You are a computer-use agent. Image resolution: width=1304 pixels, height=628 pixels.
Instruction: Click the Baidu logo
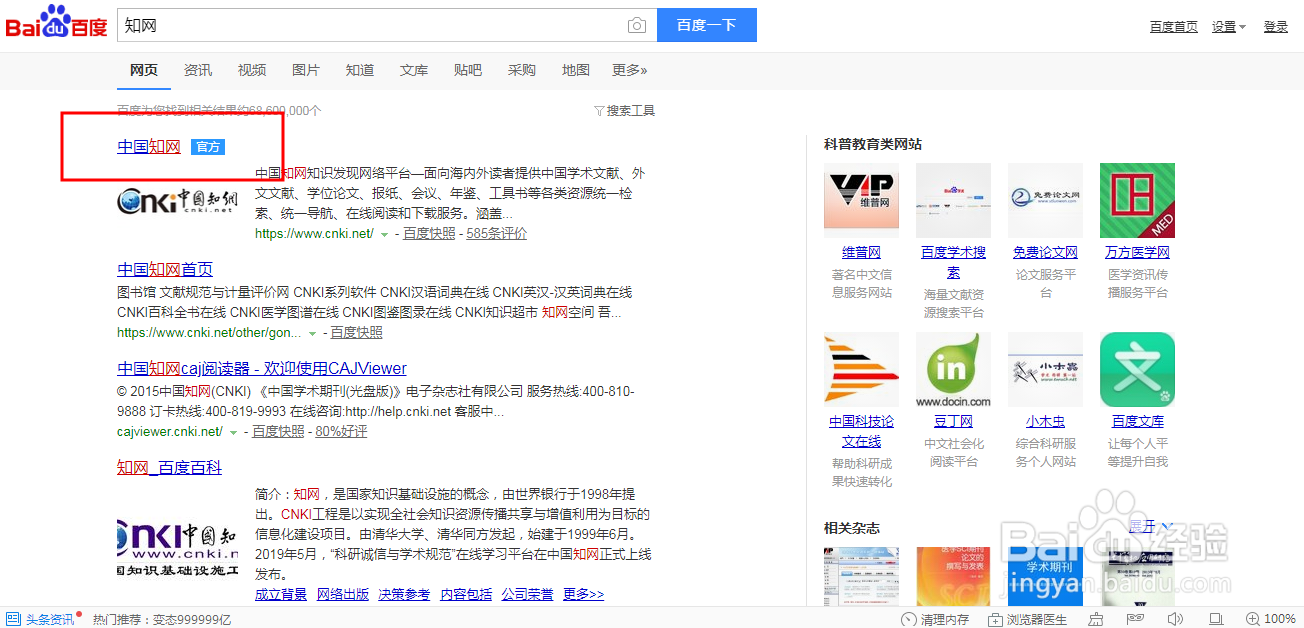pos(56,22)
